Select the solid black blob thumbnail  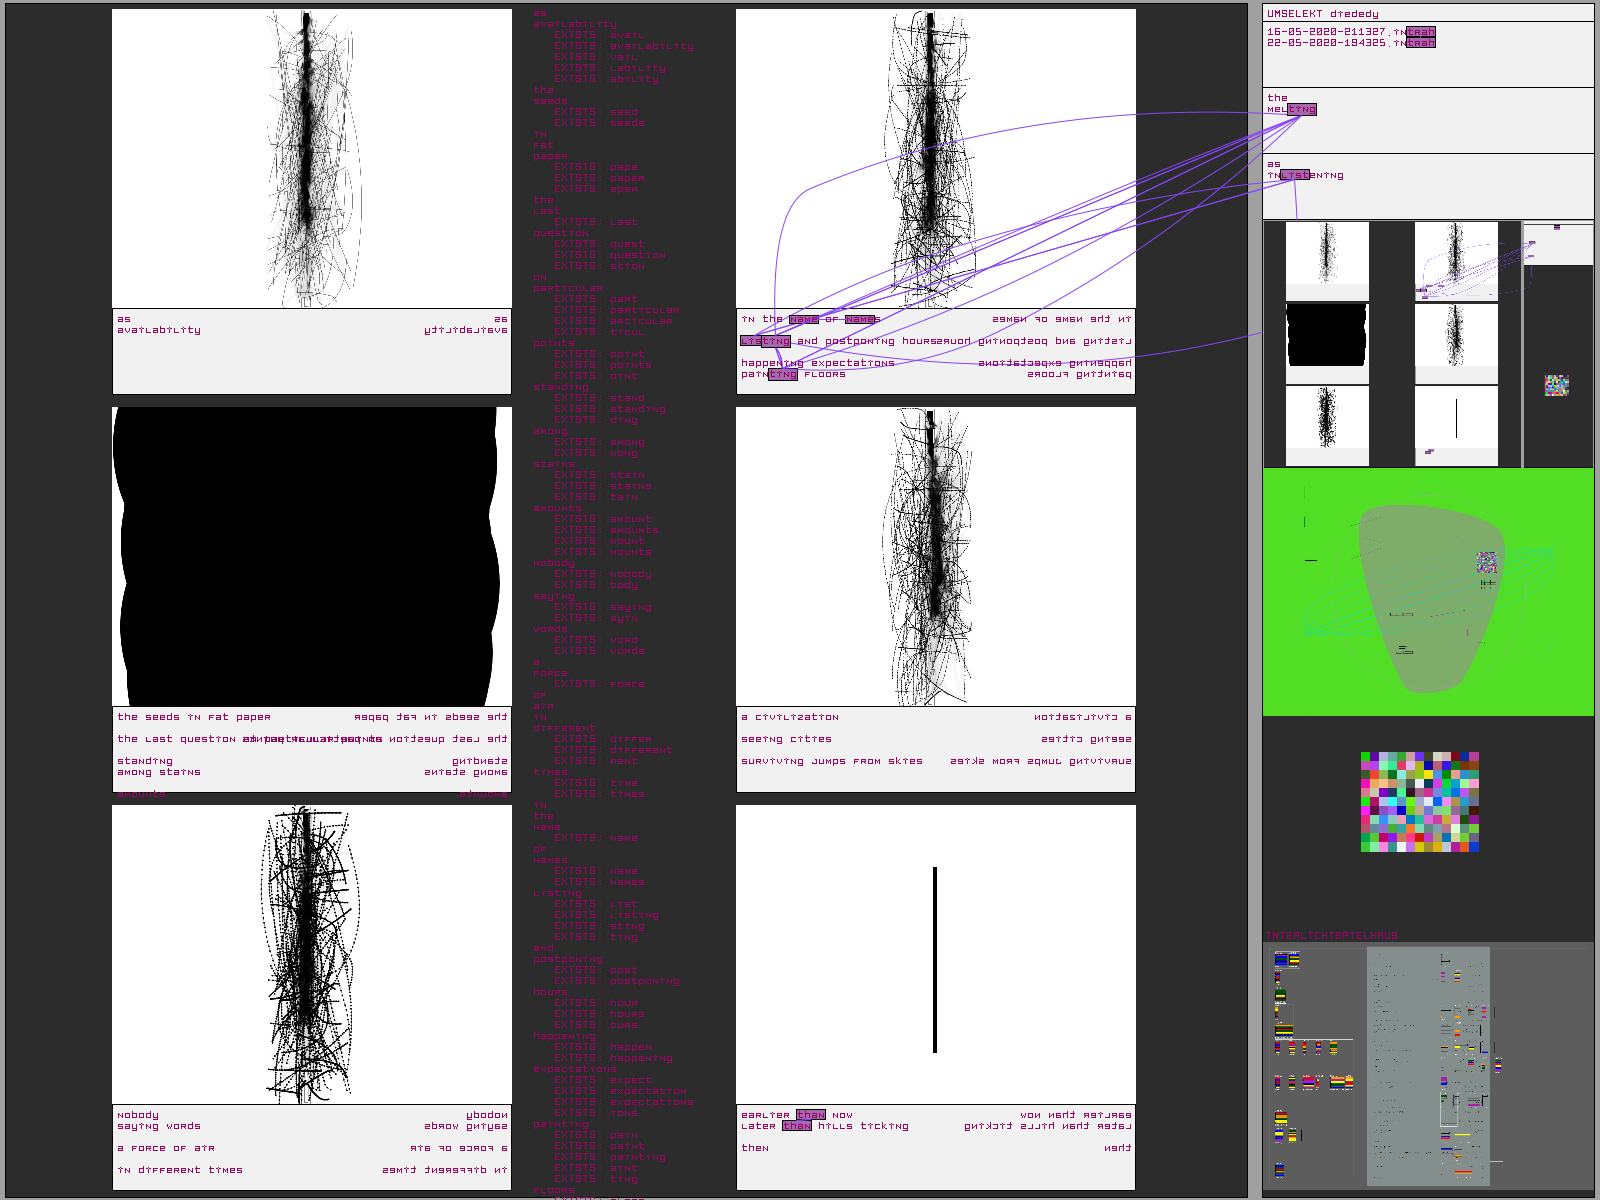(1326, 336)
